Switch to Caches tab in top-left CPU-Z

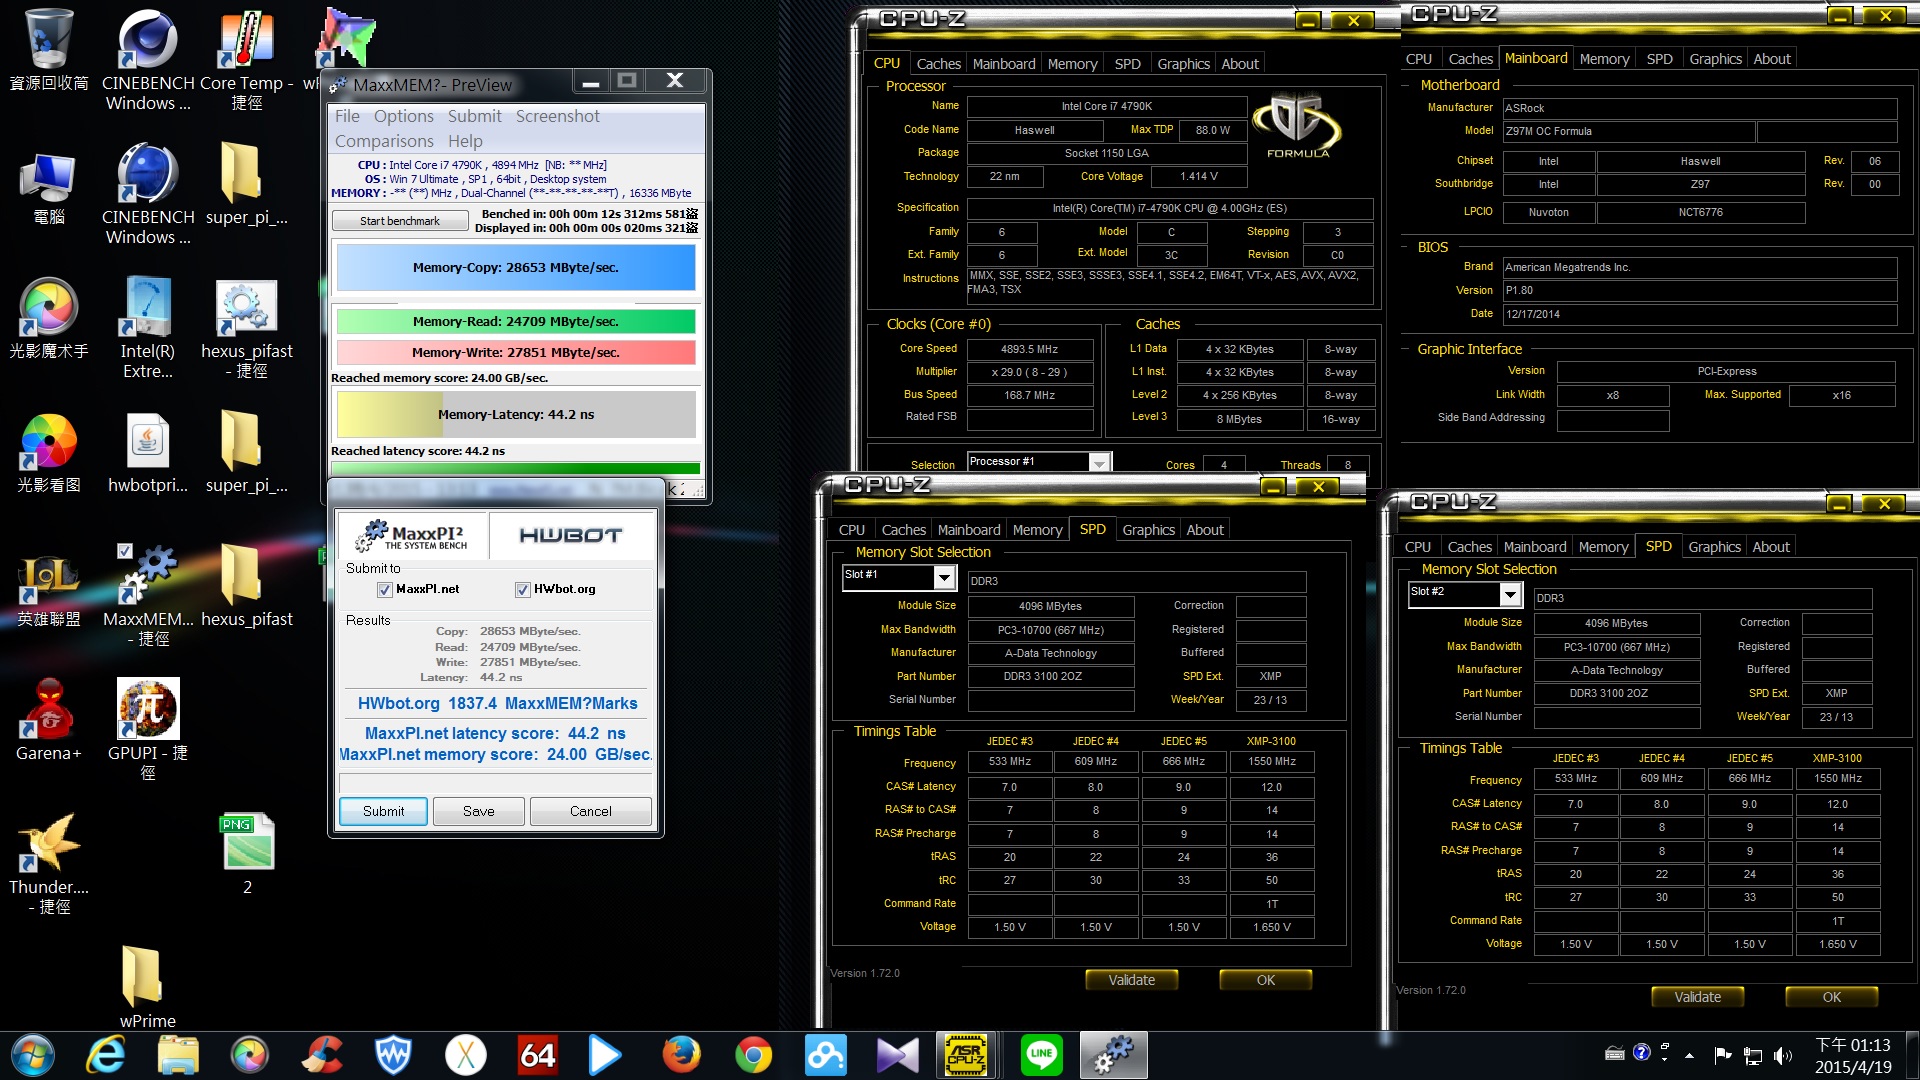(938, 63)
